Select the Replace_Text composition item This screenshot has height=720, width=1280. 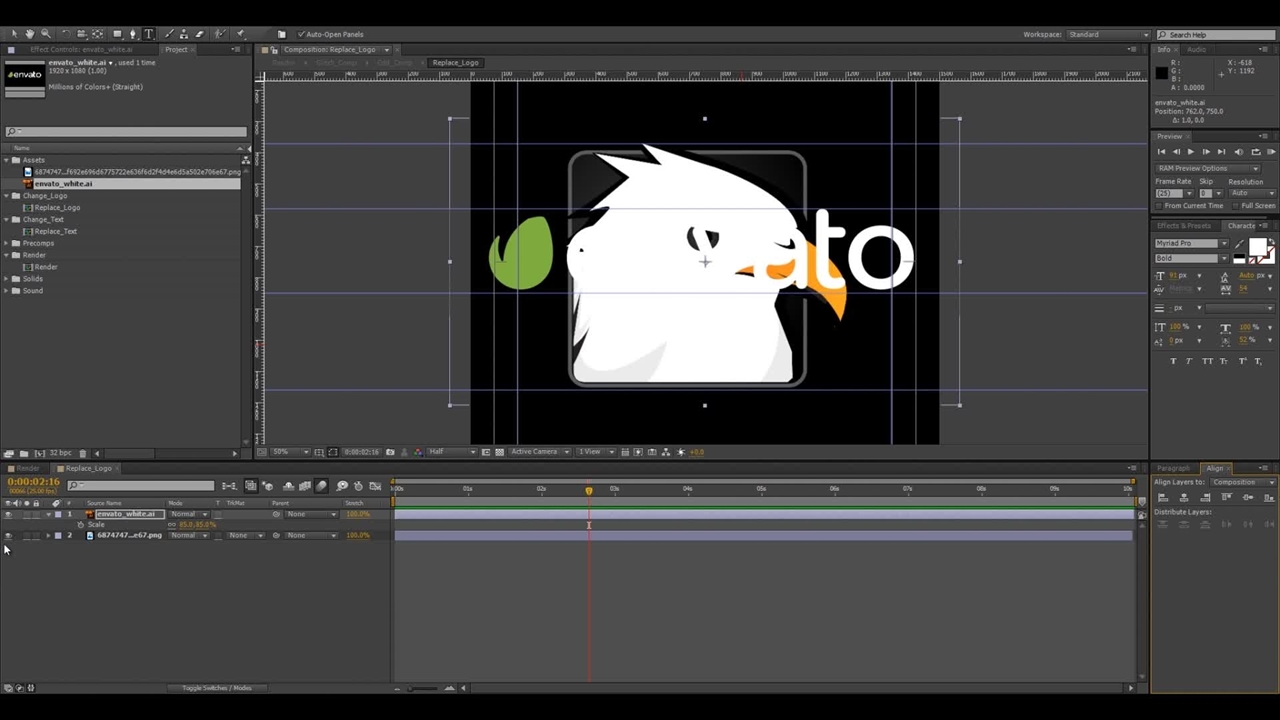(x=55, y=231)
